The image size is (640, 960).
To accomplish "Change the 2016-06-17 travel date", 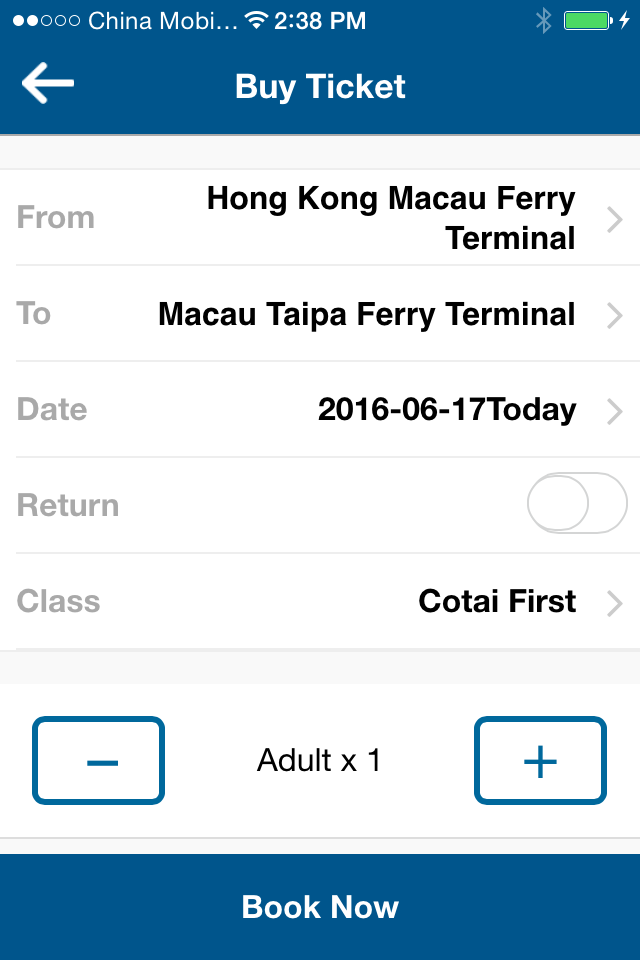I will click(446, 409).
